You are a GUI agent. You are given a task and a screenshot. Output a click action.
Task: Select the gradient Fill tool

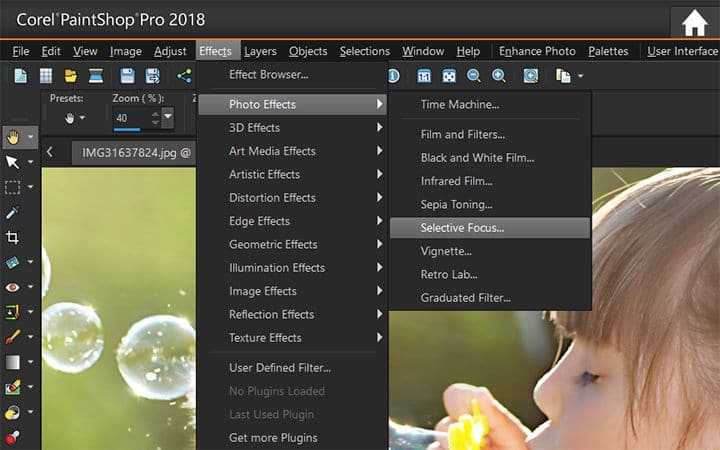click(12, 362)
